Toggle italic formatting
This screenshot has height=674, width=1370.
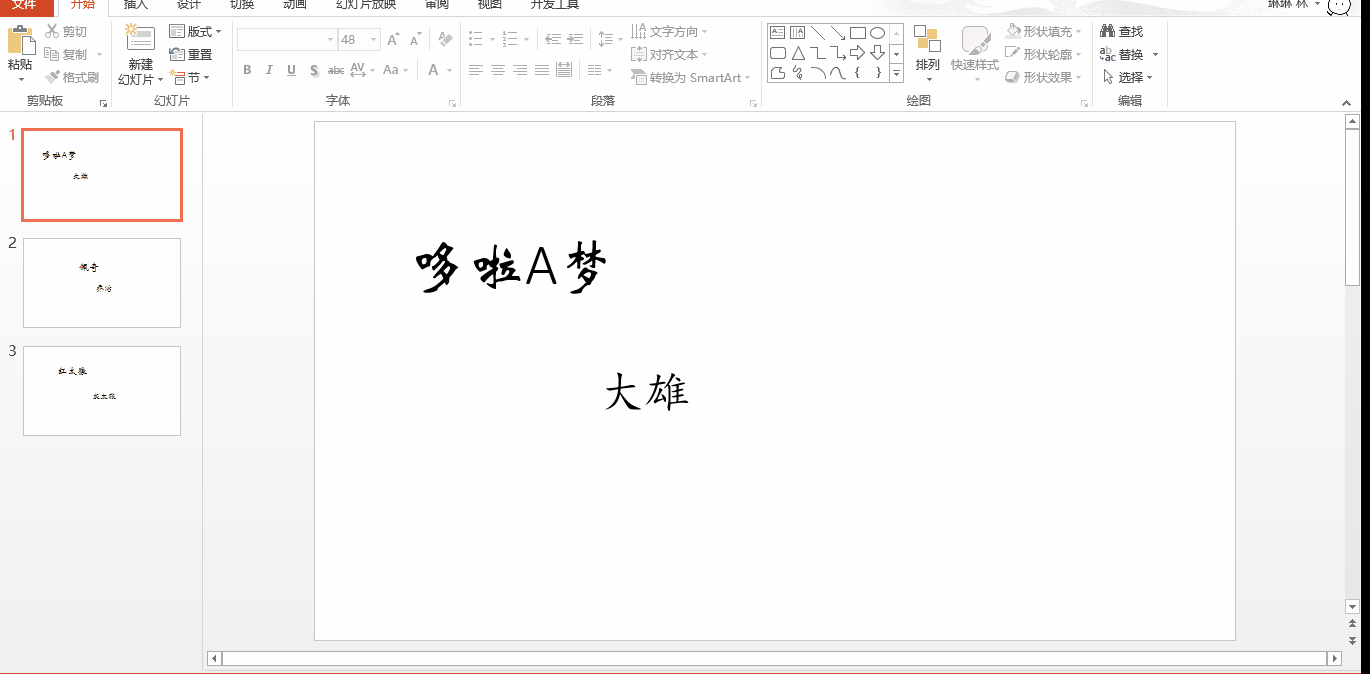coord(268,70)
